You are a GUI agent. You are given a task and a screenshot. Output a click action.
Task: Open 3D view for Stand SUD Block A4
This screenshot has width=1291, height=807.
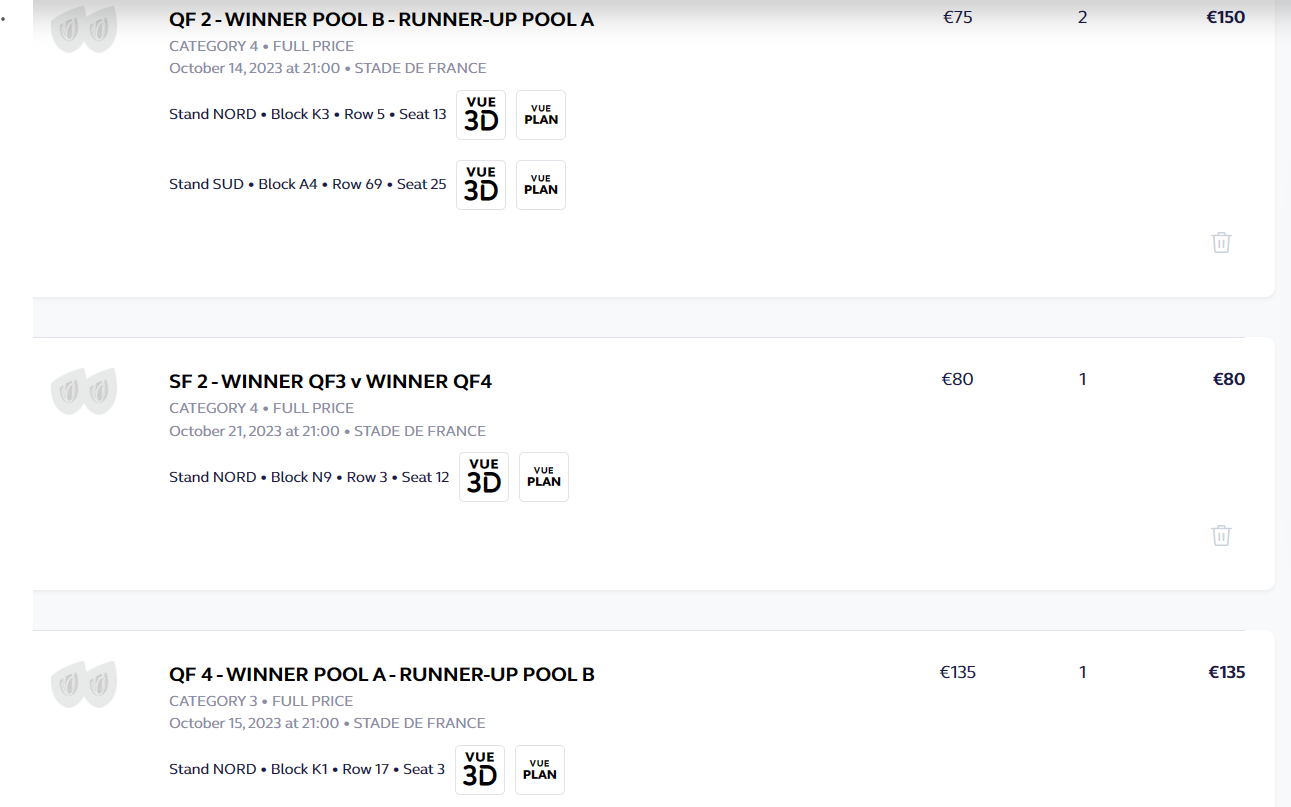click(x=481, y=185)
